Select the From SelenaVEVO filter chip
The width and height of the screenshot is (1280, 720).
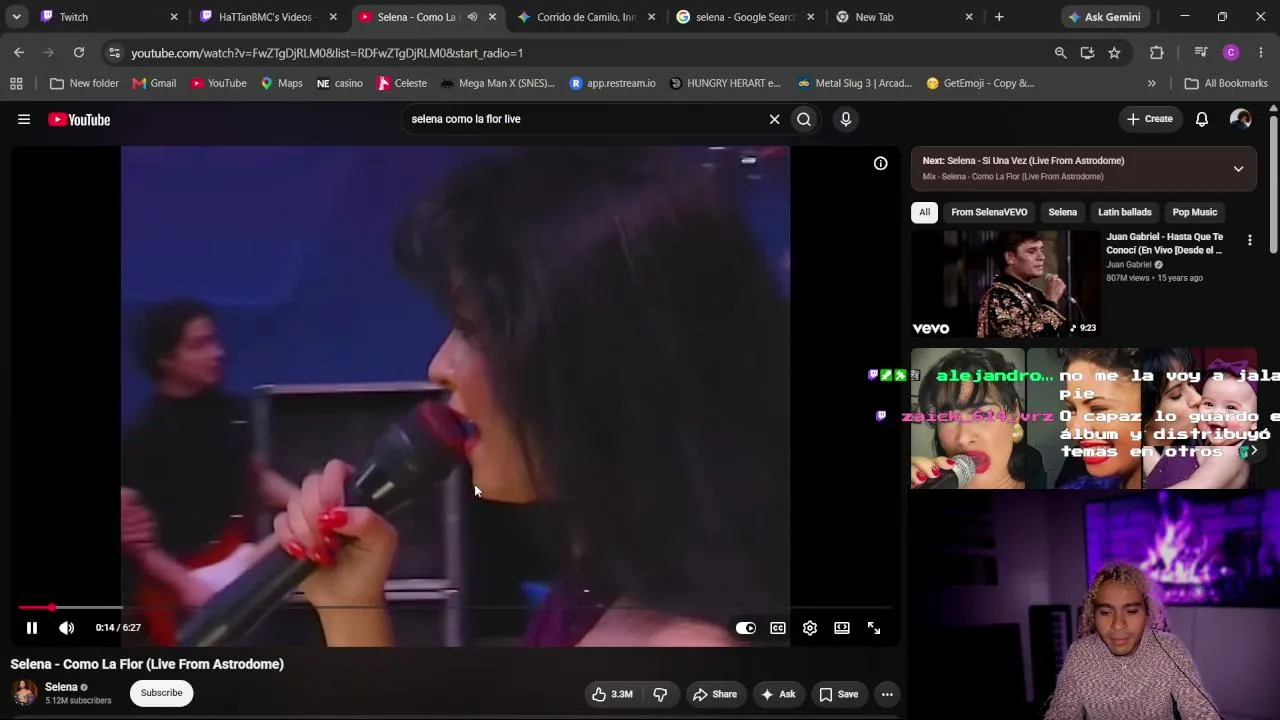989,212
